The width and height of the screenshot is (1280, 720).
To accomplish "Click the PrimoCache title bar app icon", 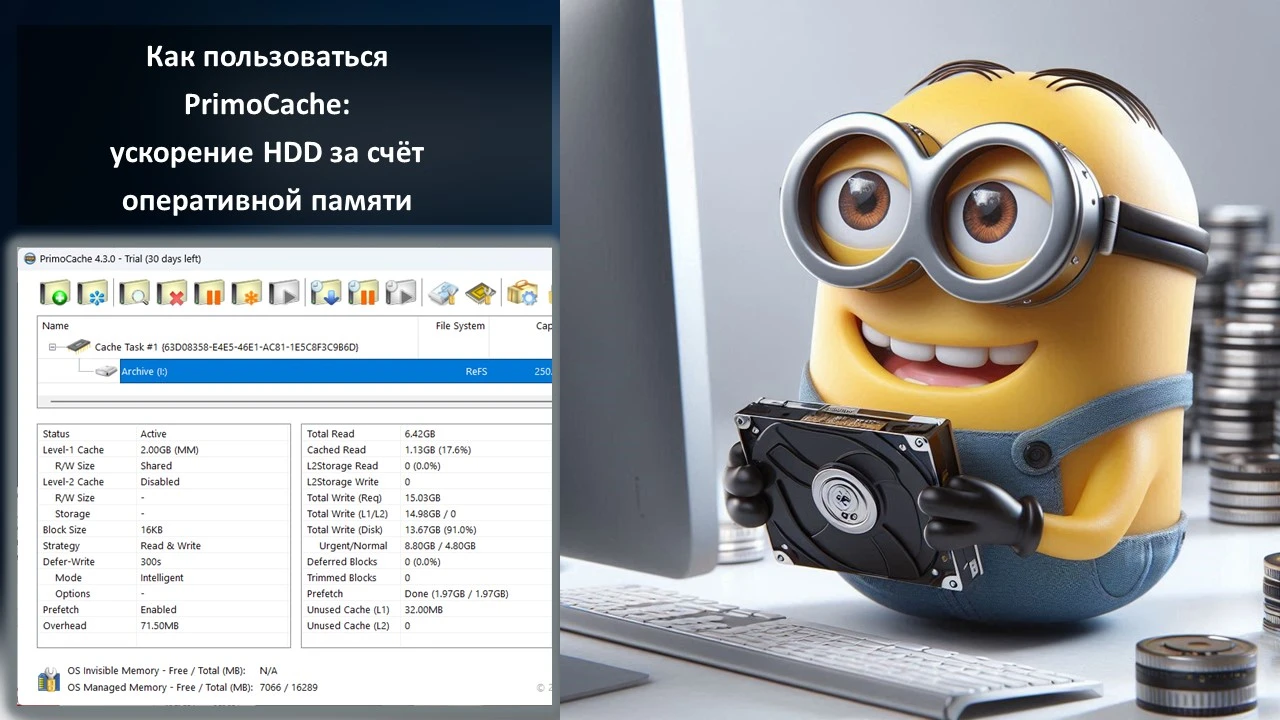I will coord(29,259).
